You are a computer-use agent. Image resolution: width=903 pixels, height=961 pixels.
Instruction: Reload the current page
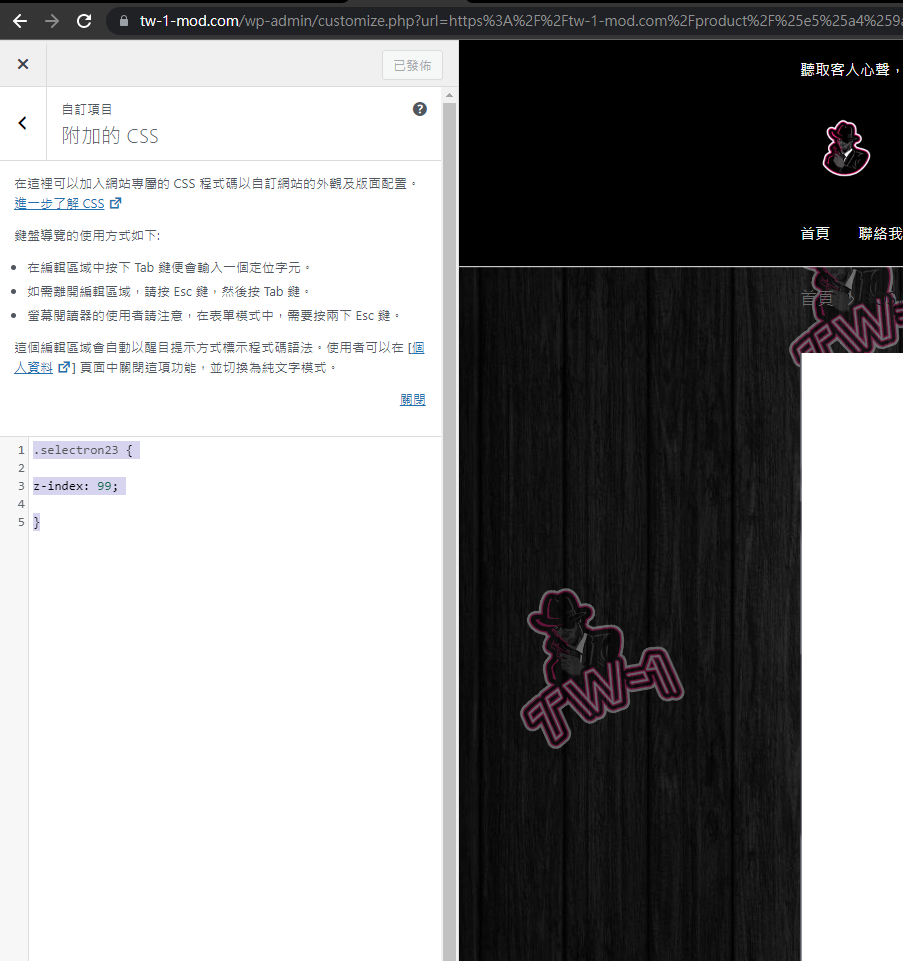click(x=84, y=20)
